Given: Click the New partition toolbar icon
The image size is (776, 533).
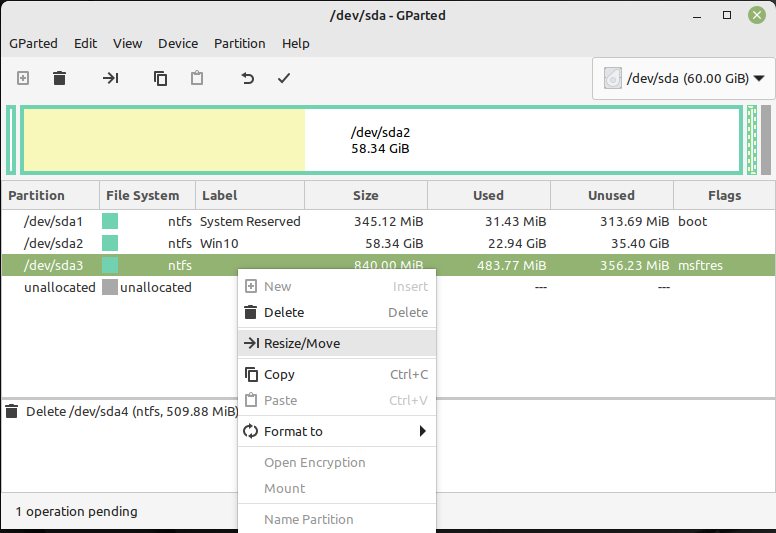Looking at the screenshot, I should point(23,78).
